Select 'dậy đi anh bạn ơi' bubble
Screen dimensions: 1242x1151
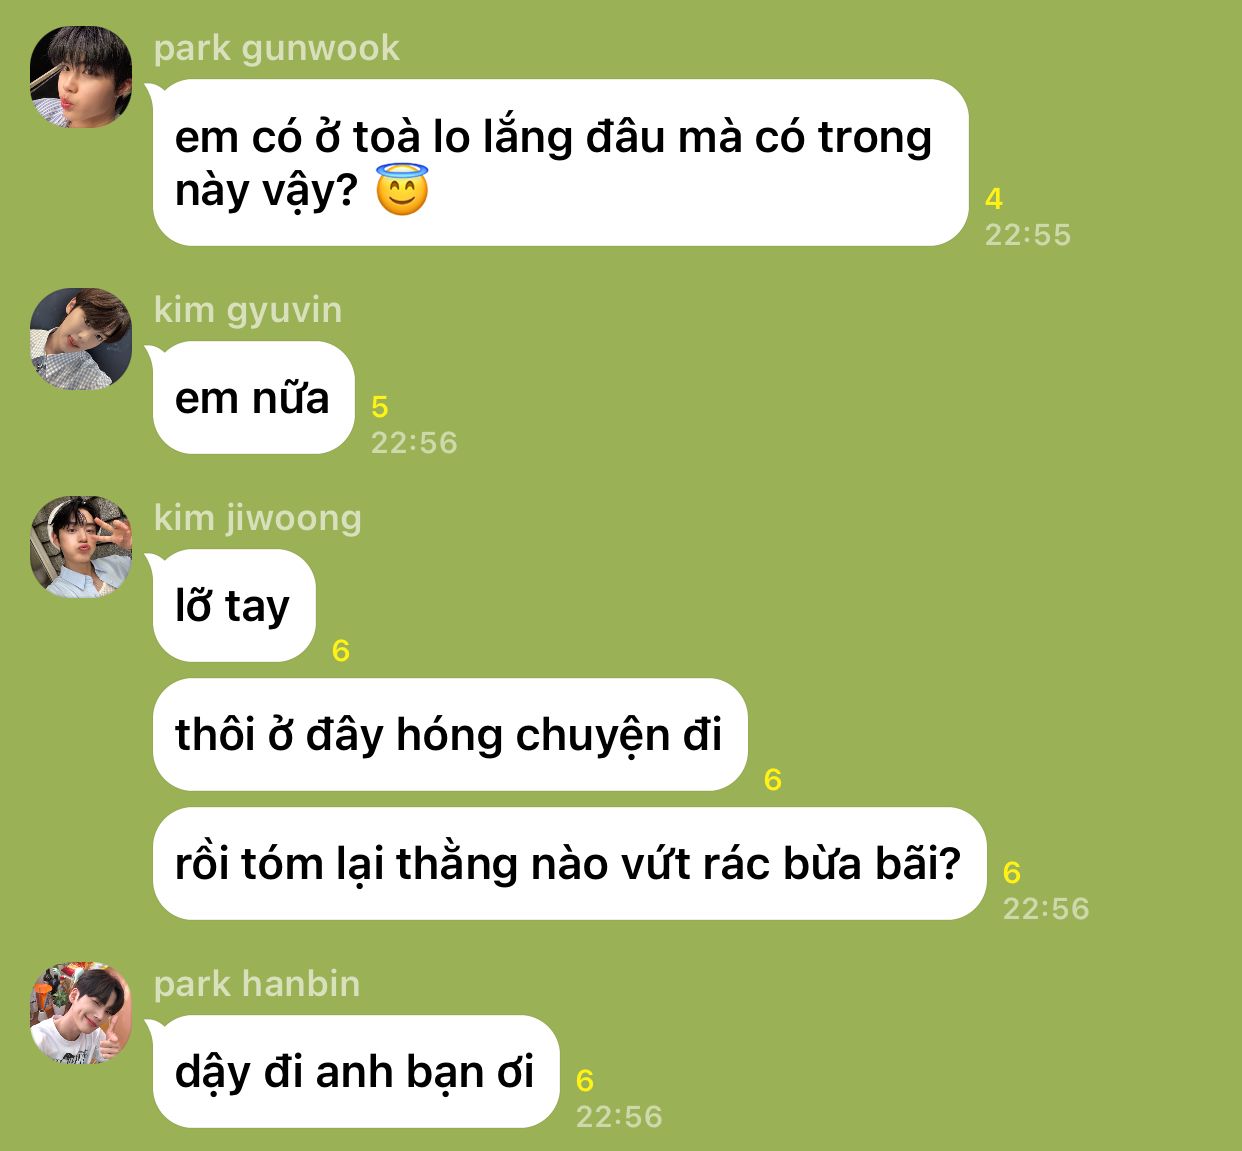pos(355,1072)
